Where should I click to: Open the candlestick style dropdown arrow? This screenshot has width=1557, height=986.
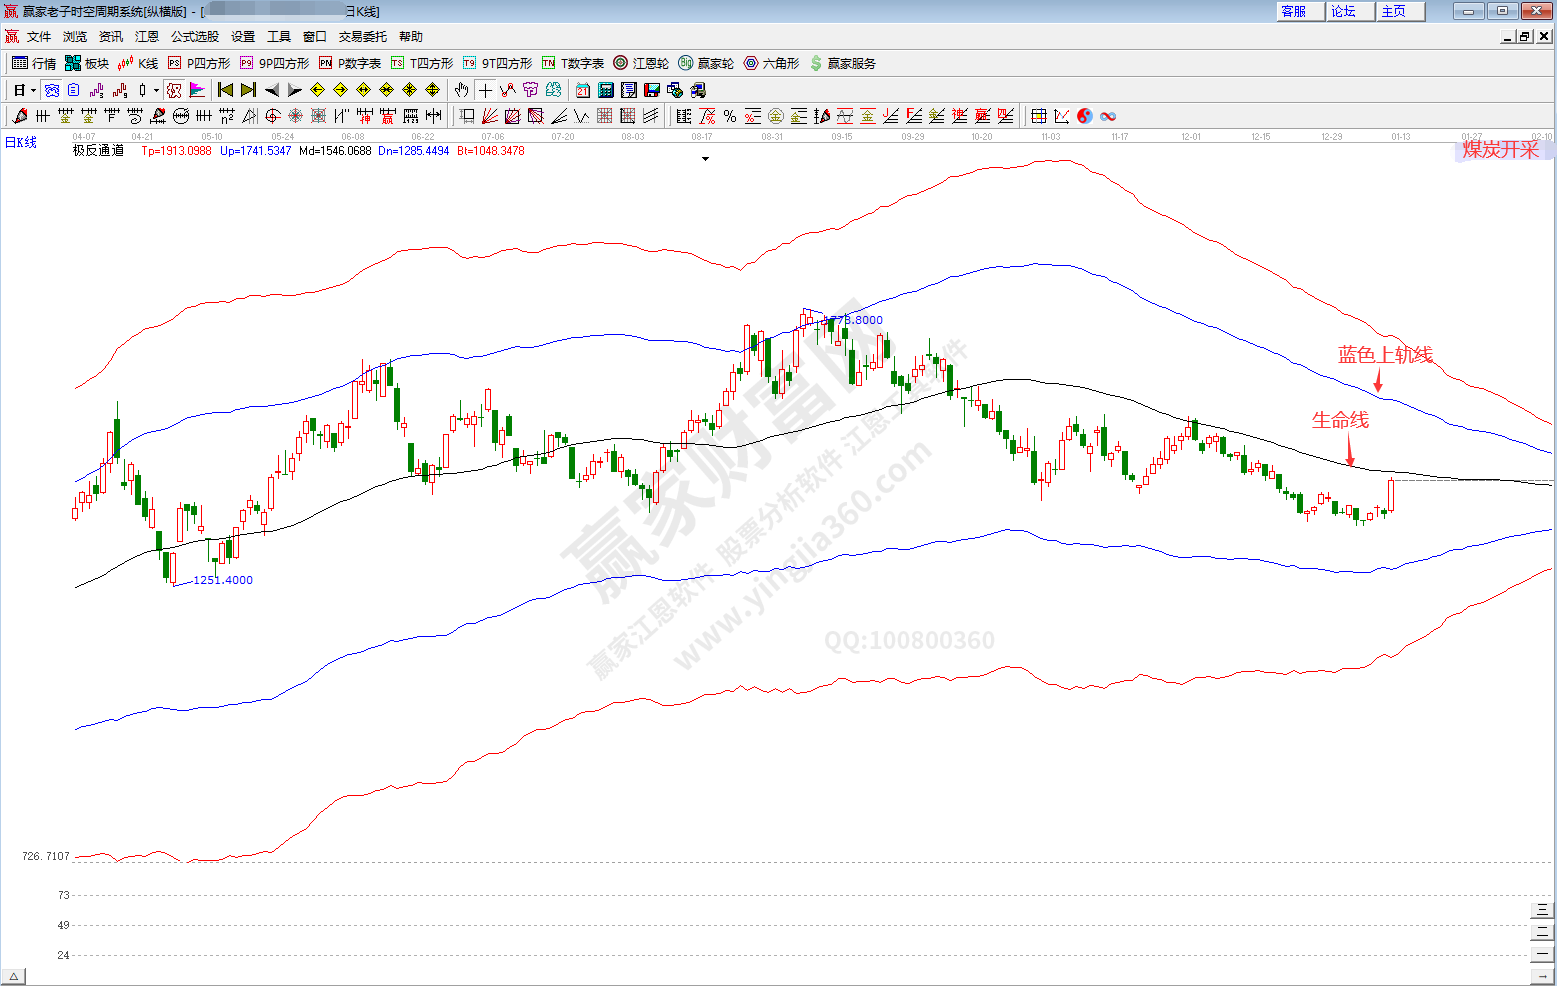[x=156, y=90]
